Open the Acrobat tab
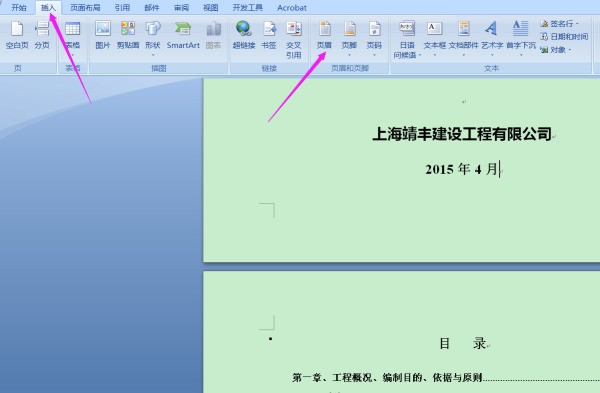The height and width of the screenshot is (393, 600). (292, 8)
